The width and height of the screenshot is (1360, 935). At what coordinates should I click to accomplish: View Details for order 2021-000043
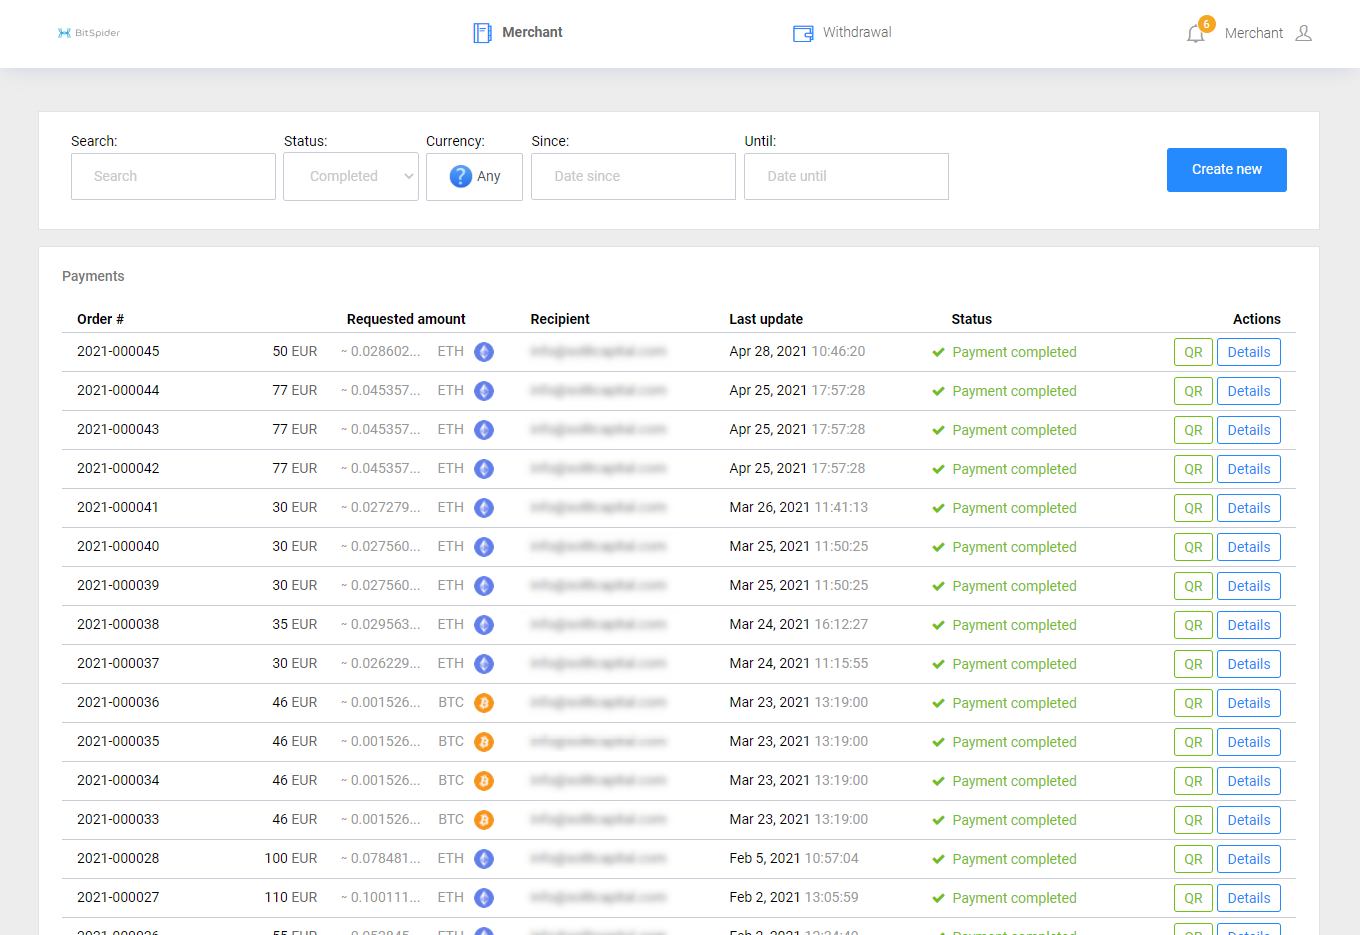1249,430
